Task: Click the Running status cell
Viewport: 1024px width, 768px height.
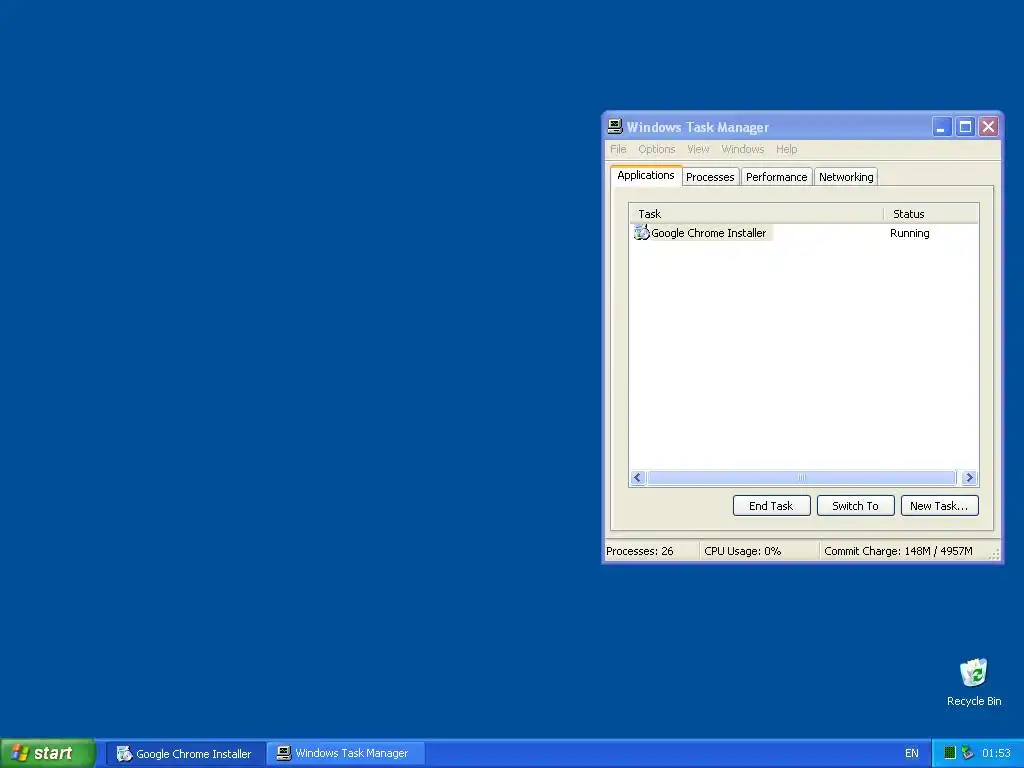Action: pyautogui.click(x=909, y=233)
